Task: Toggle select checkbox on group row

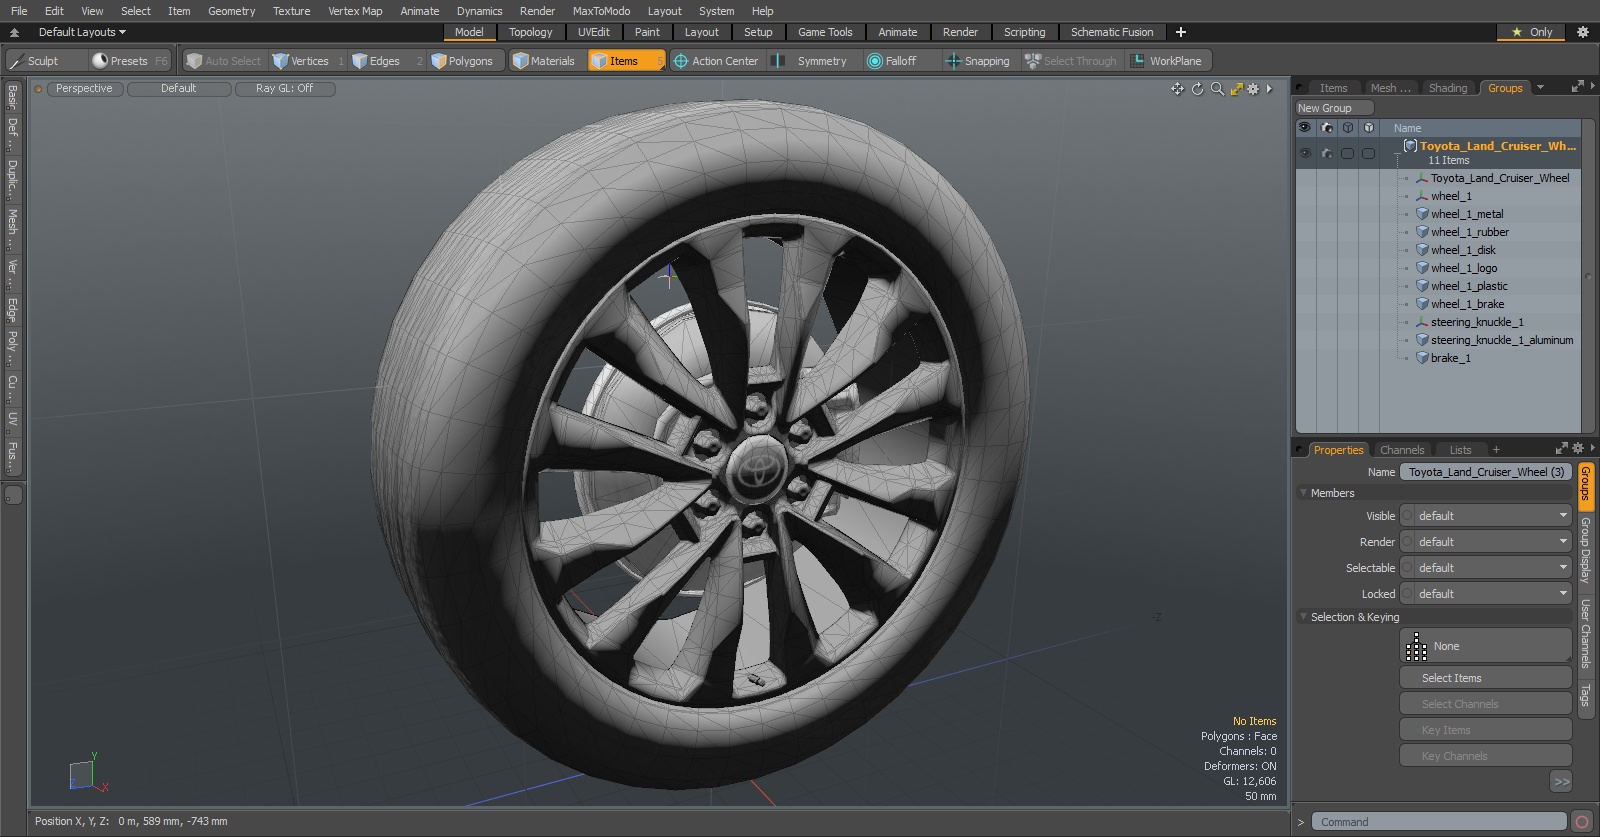Action: tap(1348, 153)
